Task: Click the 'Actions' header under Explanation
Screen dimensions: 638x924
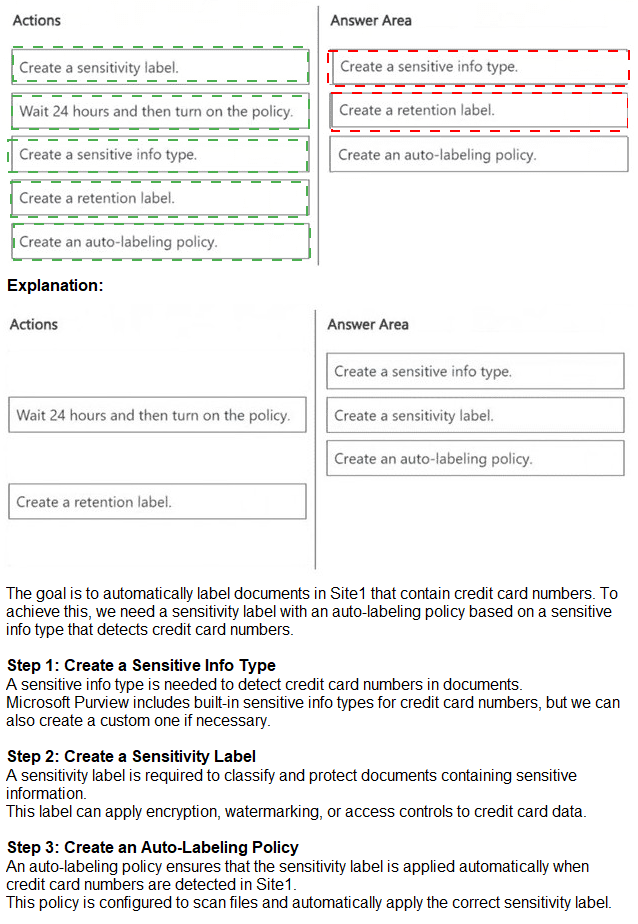Action: (x=34, y=324)
